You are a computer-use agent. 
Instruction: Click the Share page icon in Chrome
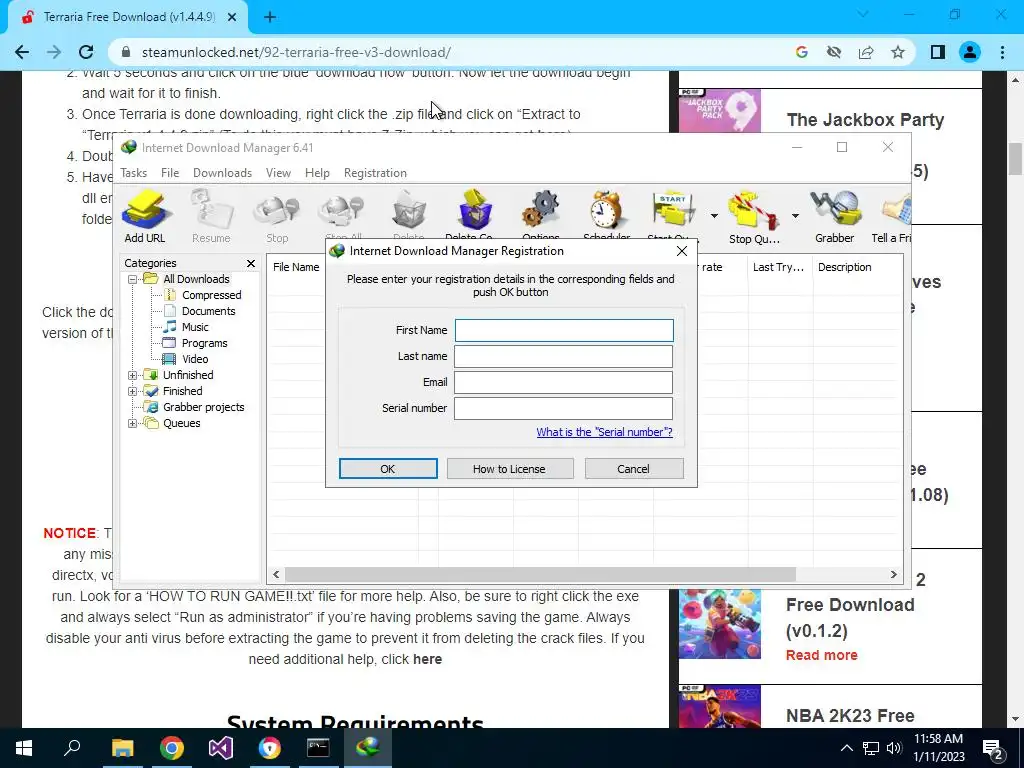tap(866, 52)
